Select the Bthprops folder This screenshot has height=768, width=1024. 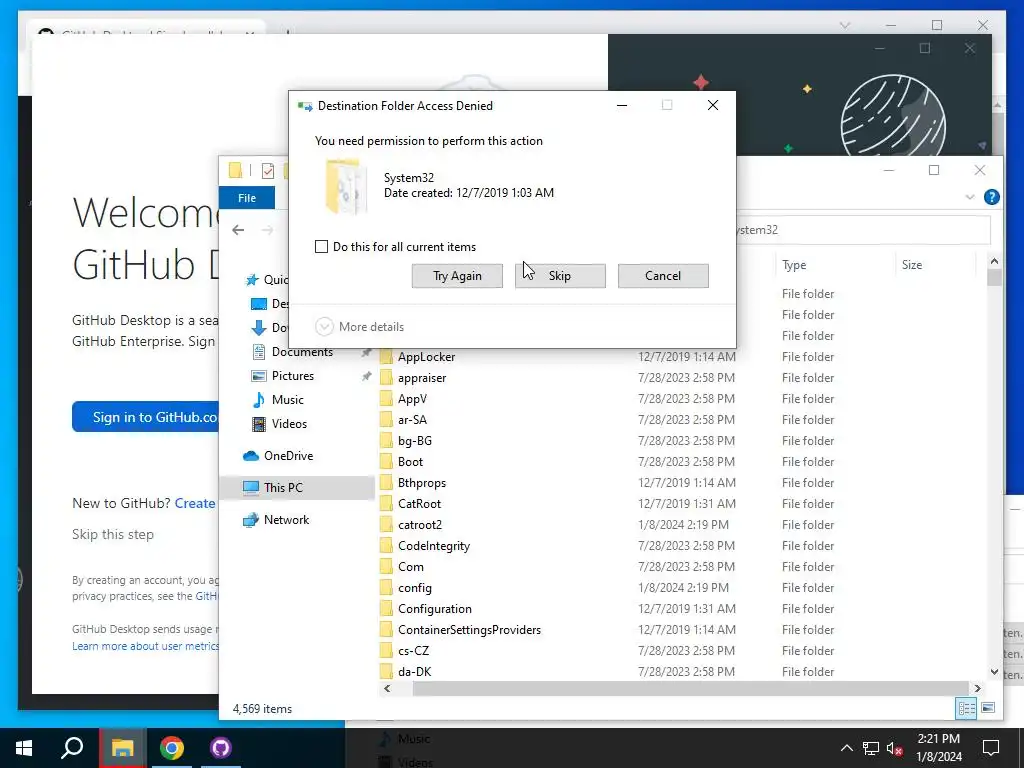[x=422, y=483]
